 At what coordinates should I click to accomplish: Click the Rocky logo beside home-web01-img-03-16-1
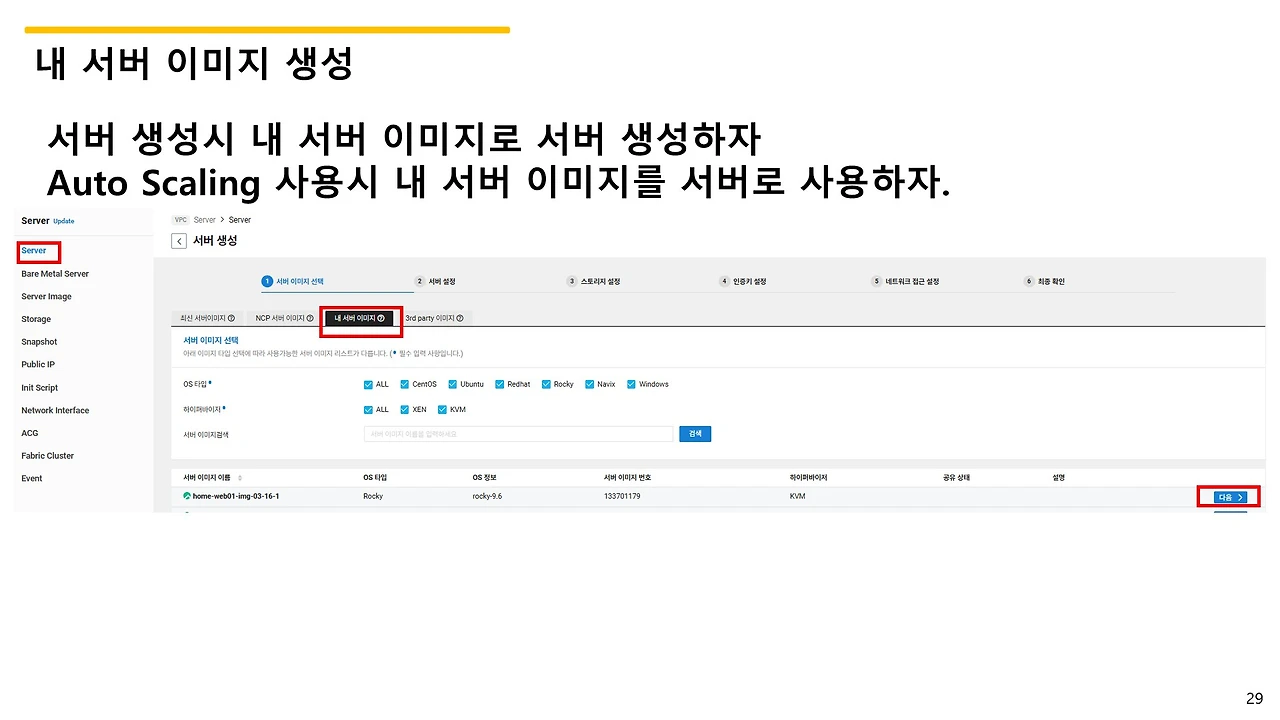186,495
